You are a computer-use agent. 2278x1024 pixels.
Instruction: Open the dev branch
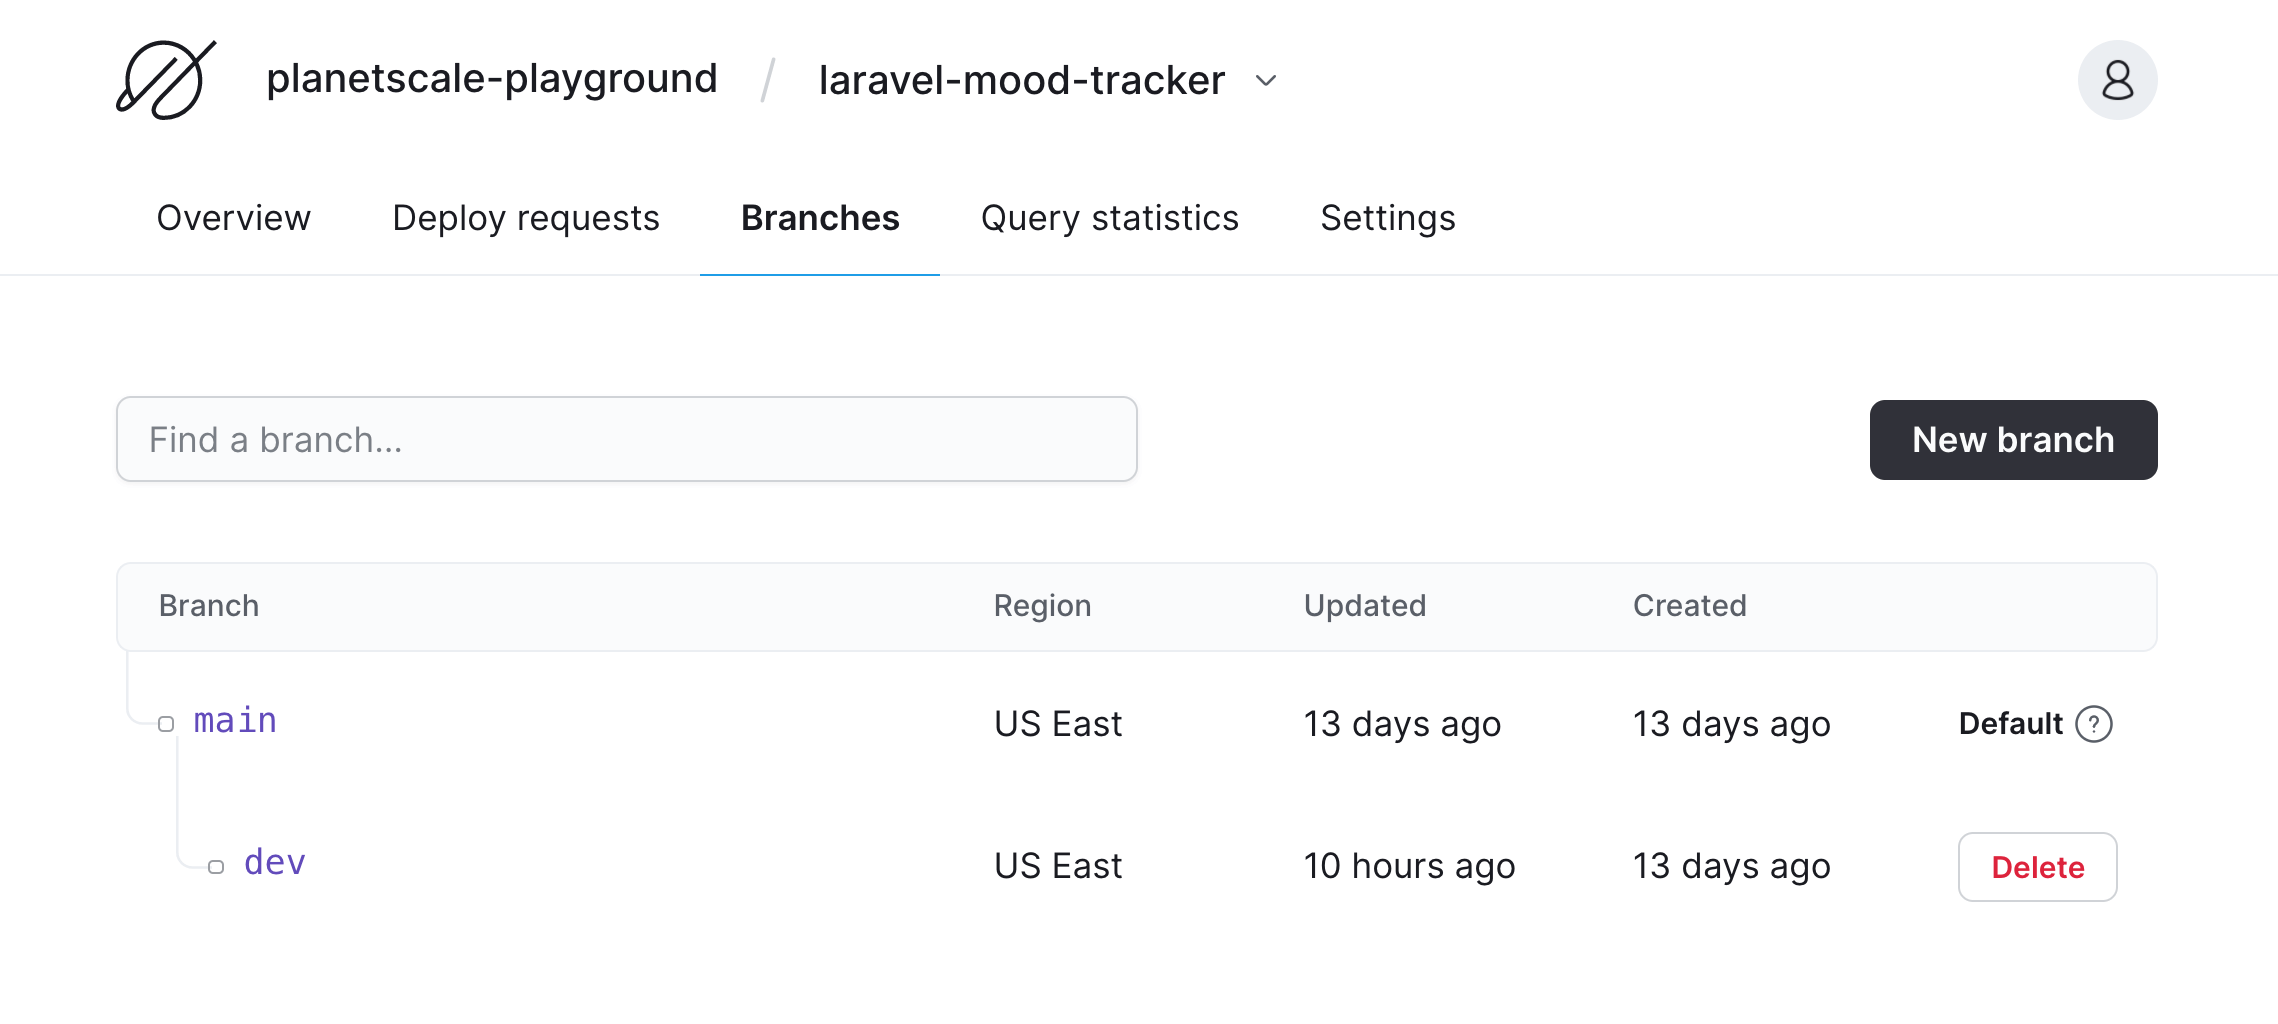tap(275, 863)
